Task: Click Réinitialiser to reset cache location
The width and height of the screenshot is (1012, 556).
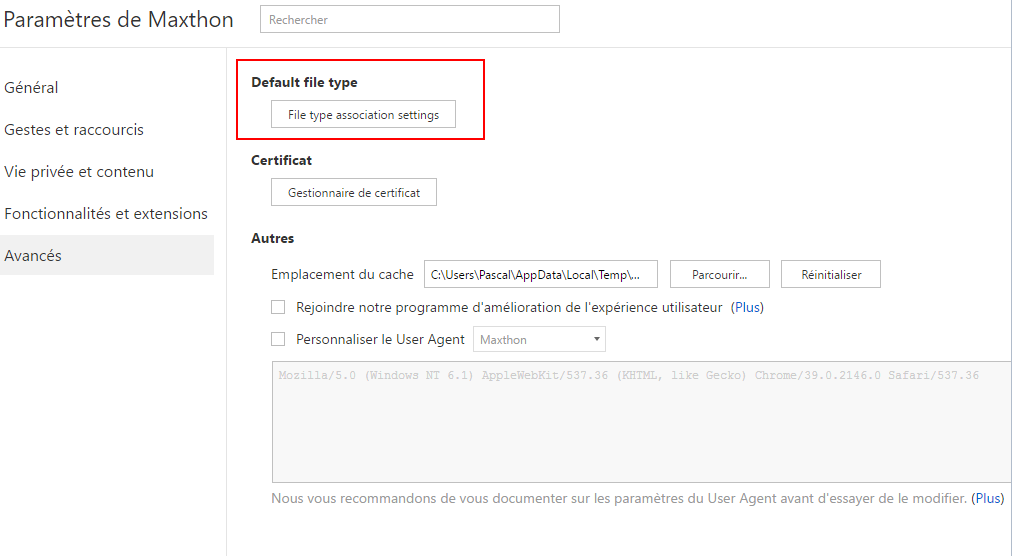Action: click(x=831, y=274)
